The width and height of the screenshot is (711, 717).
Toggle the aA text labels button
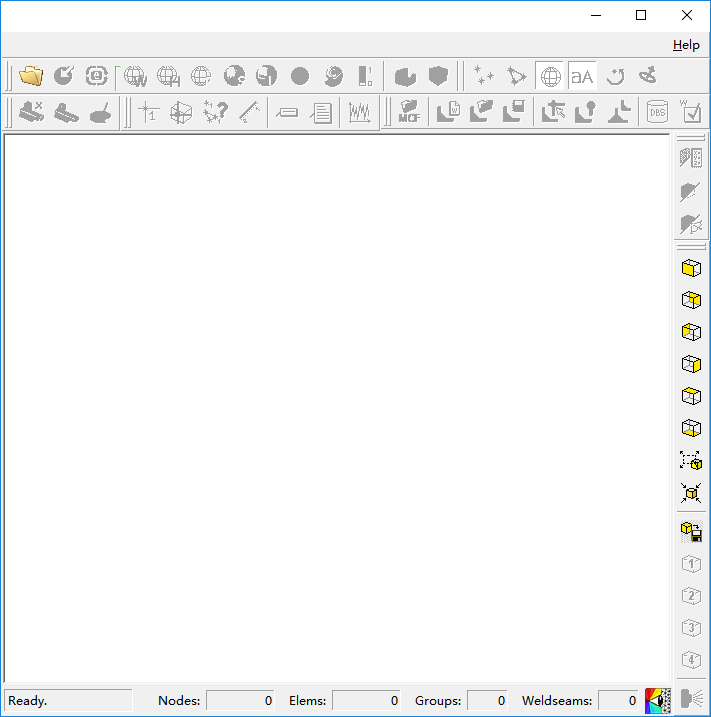(x=582, y=76)
